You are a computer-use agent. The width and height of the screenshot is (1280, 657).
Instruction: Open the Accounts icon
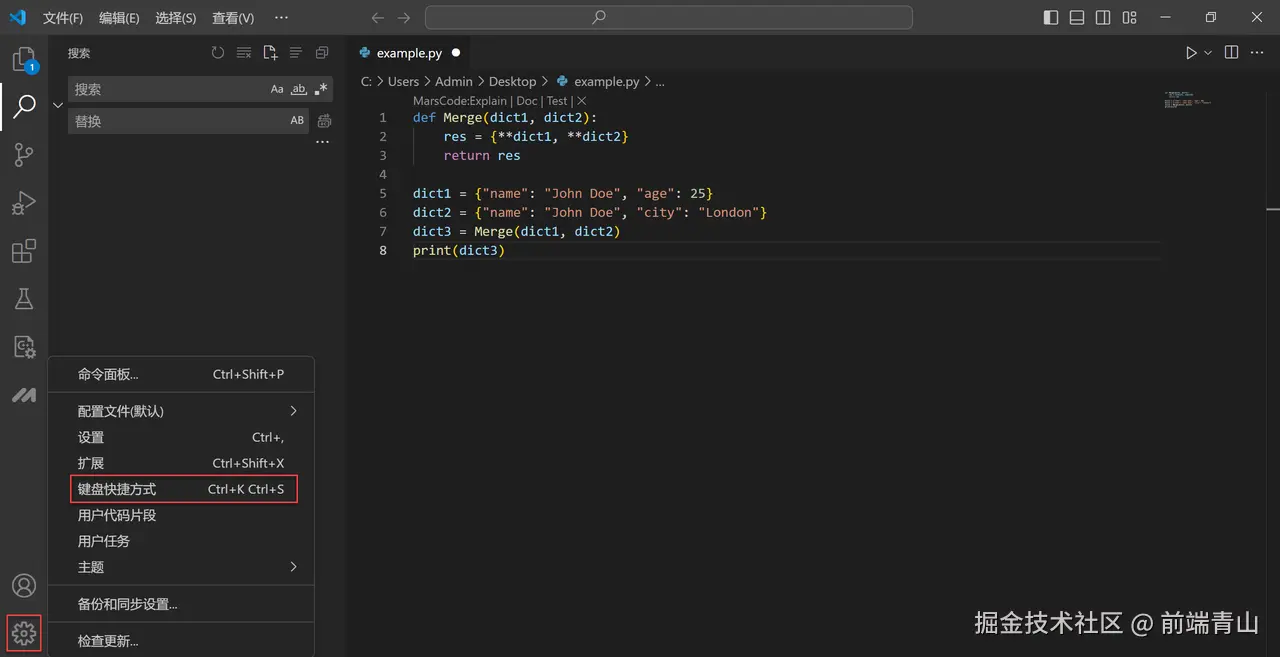click(24, 586)
